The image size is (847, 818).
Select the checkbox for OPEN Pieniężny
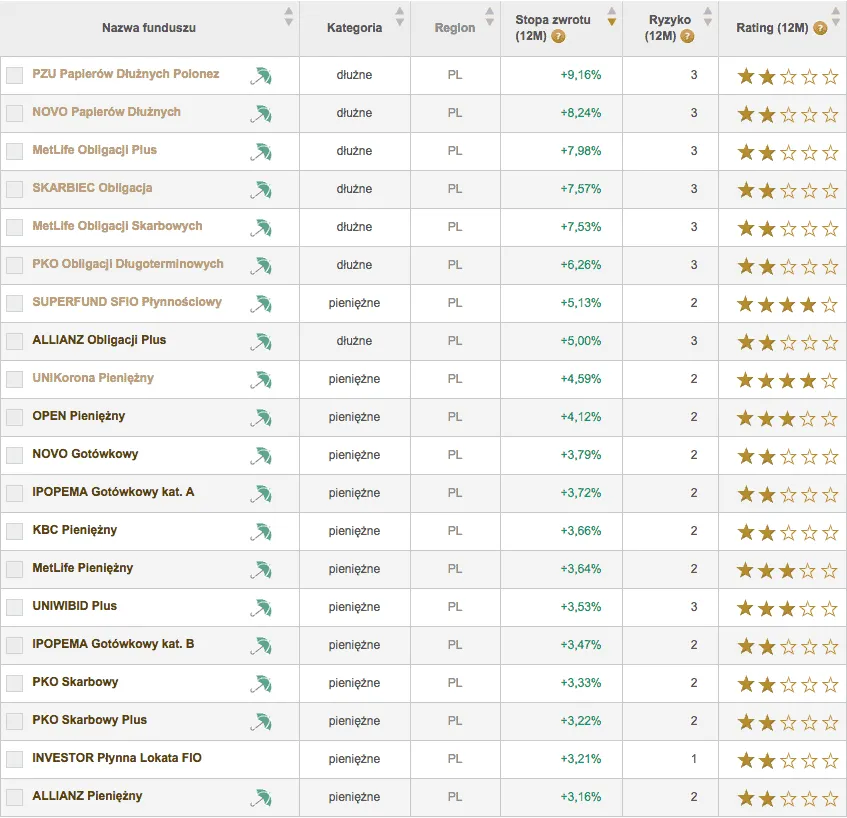coord(15,417)
